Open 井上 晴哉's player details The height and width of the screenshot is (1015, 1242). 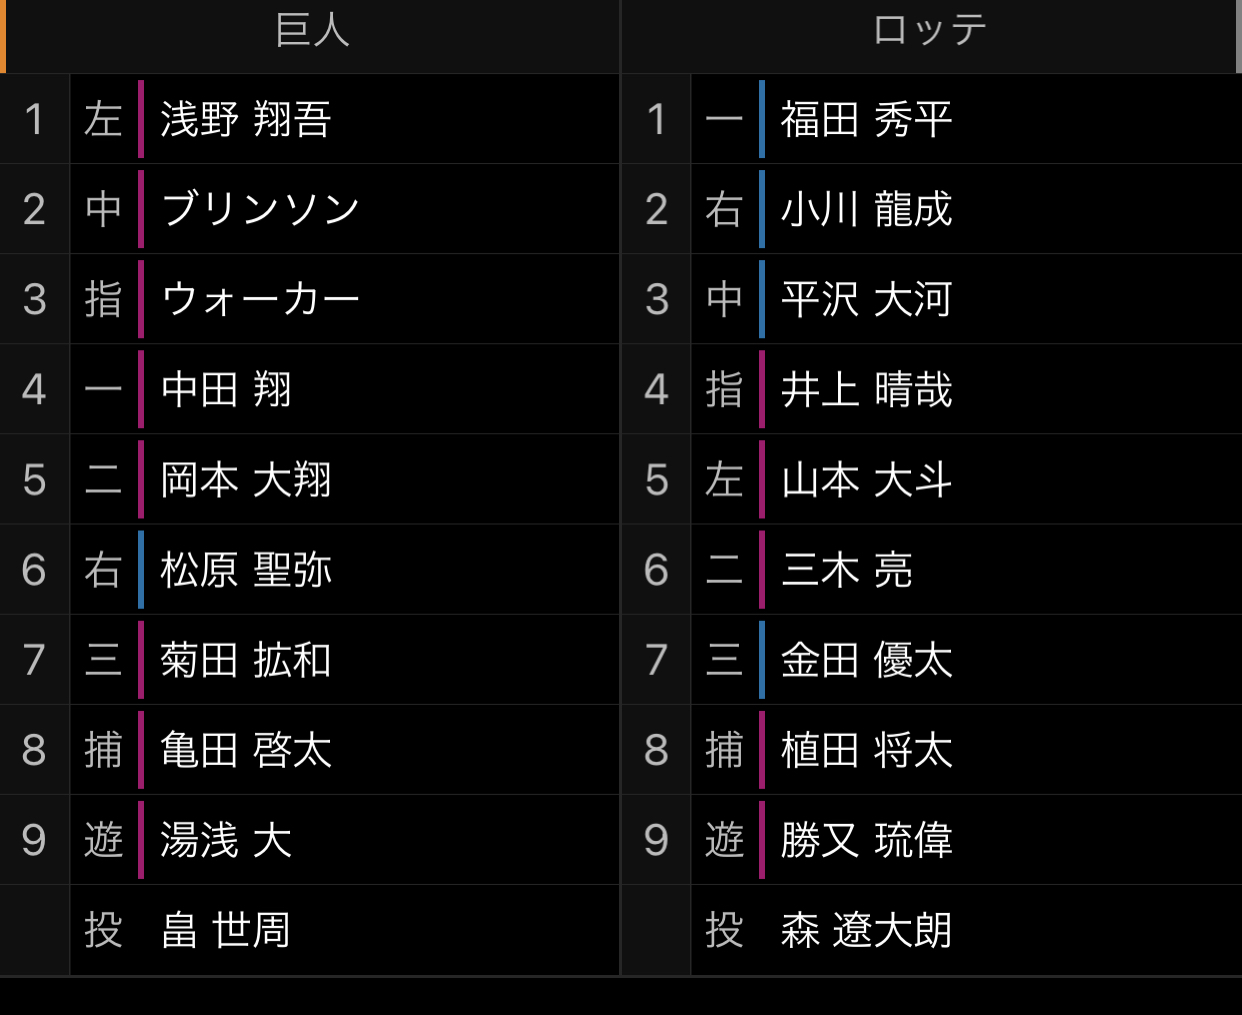click(866, 389)
